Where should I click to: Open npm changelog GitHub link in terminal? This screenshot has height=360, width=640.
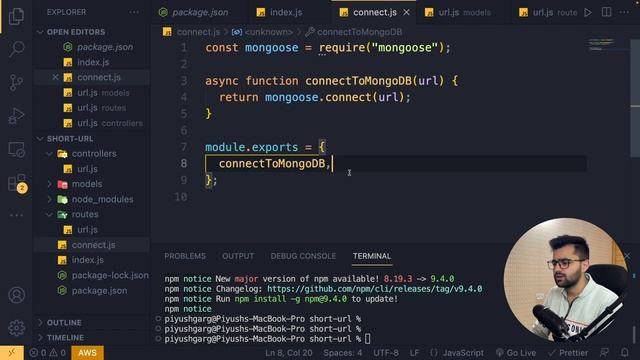375,289
